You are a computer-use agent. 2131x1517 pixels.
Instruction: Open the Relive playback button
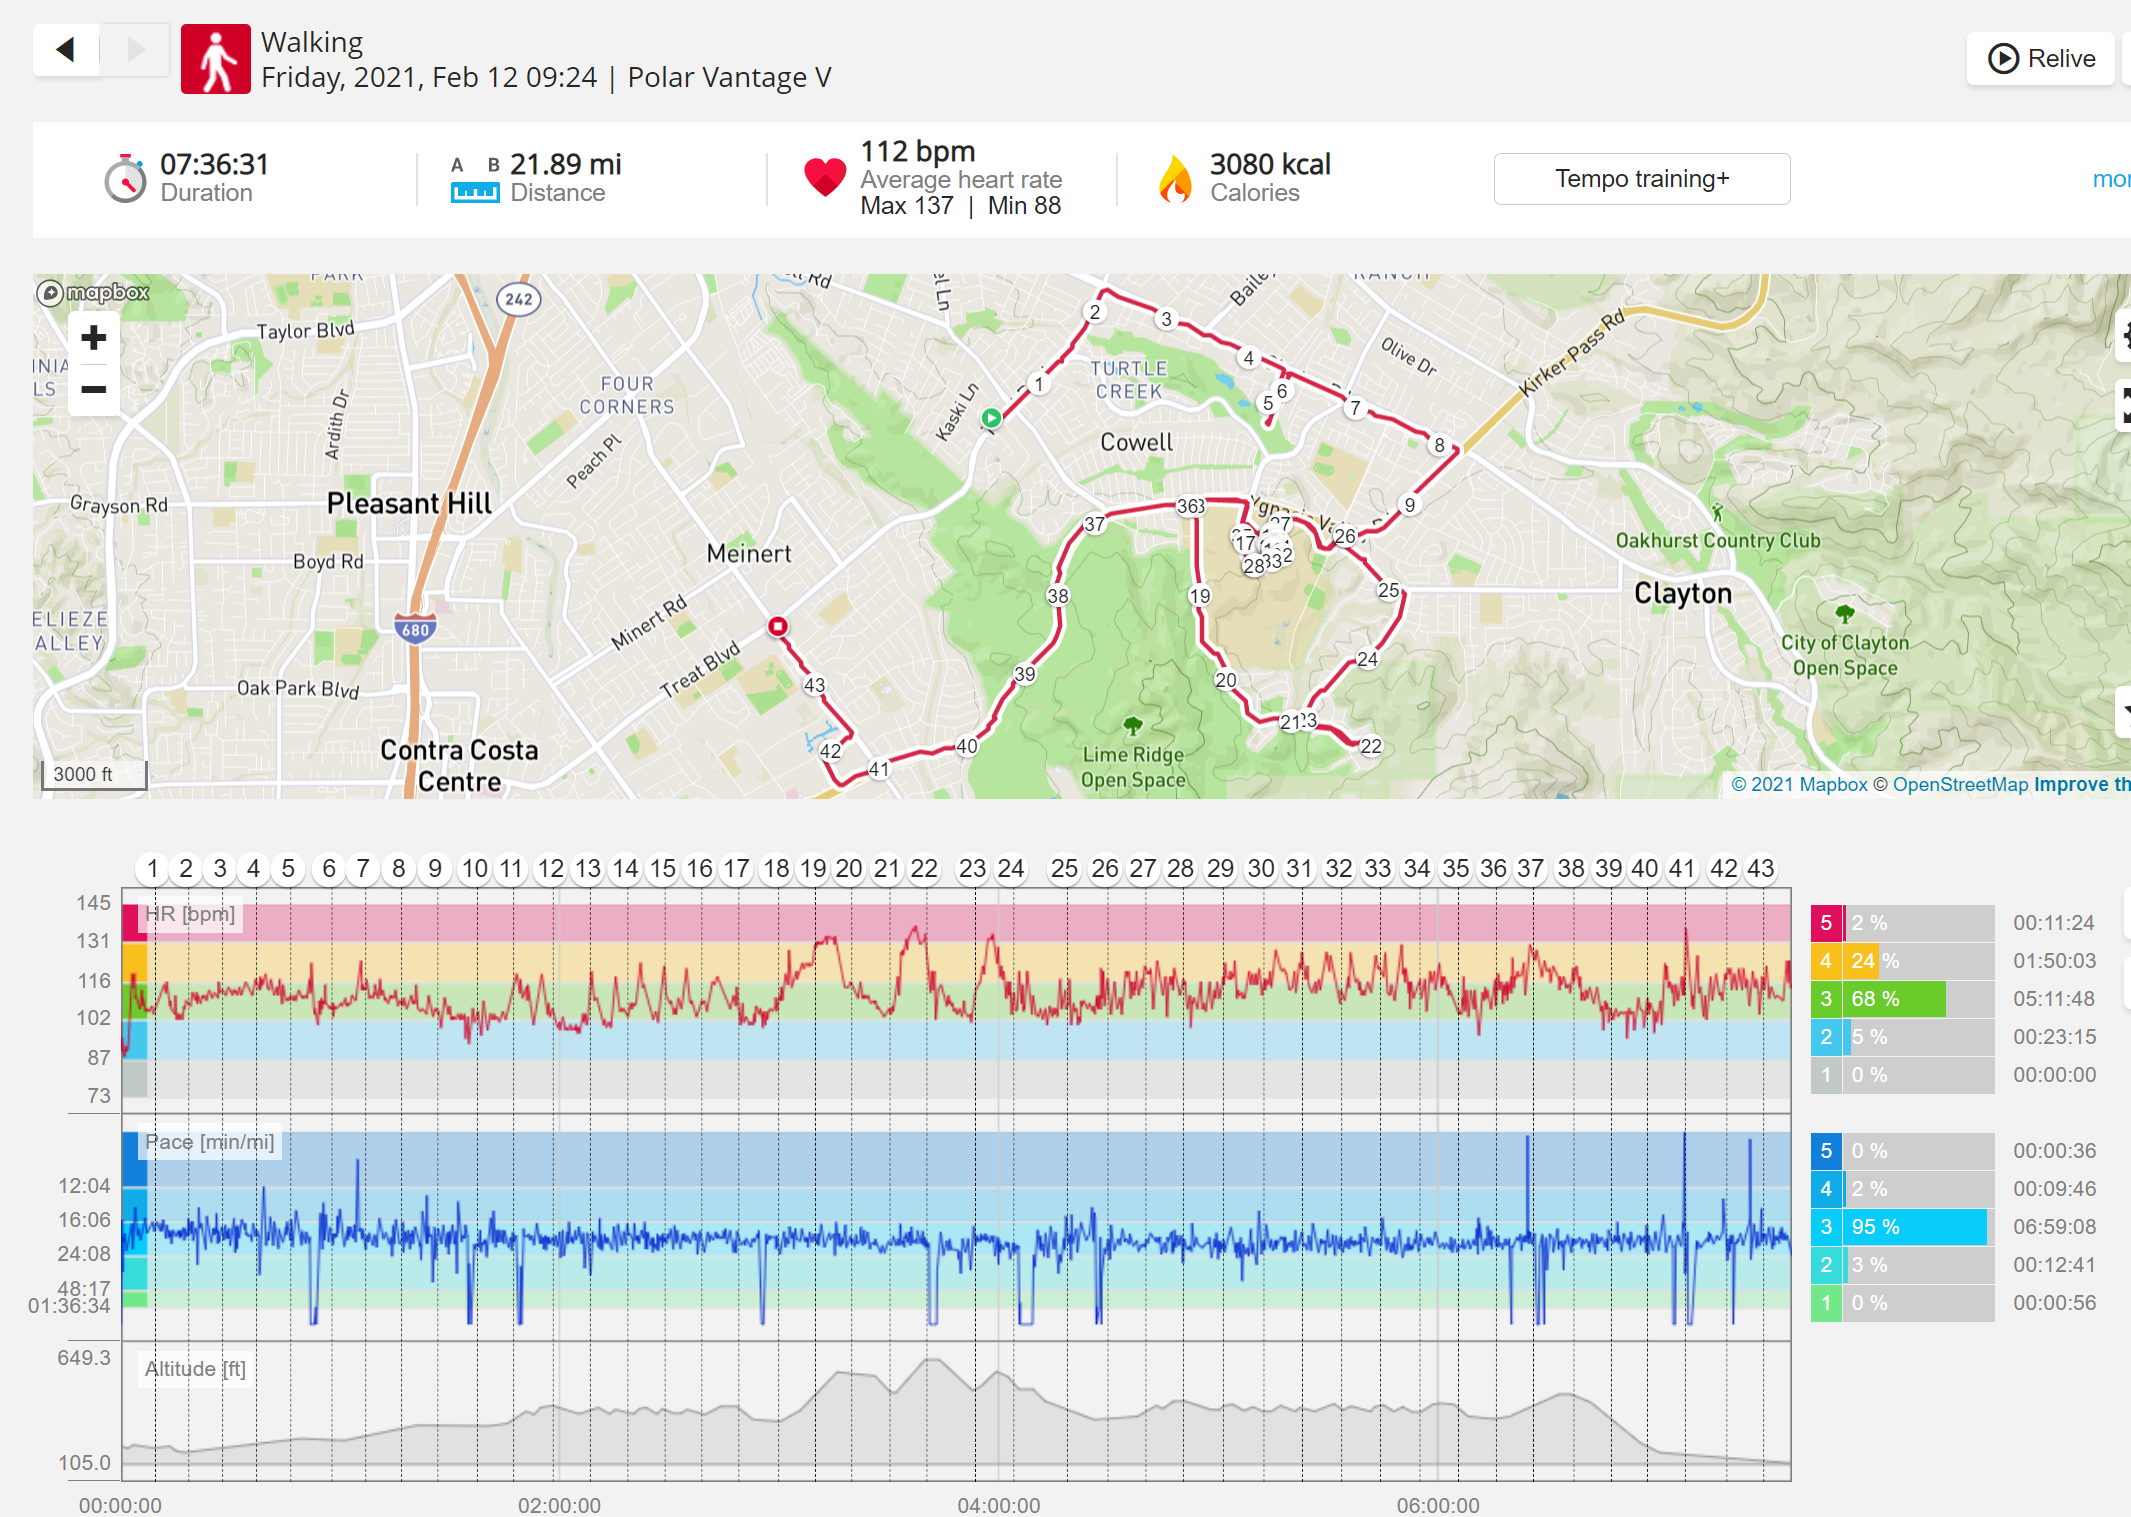2041,58
